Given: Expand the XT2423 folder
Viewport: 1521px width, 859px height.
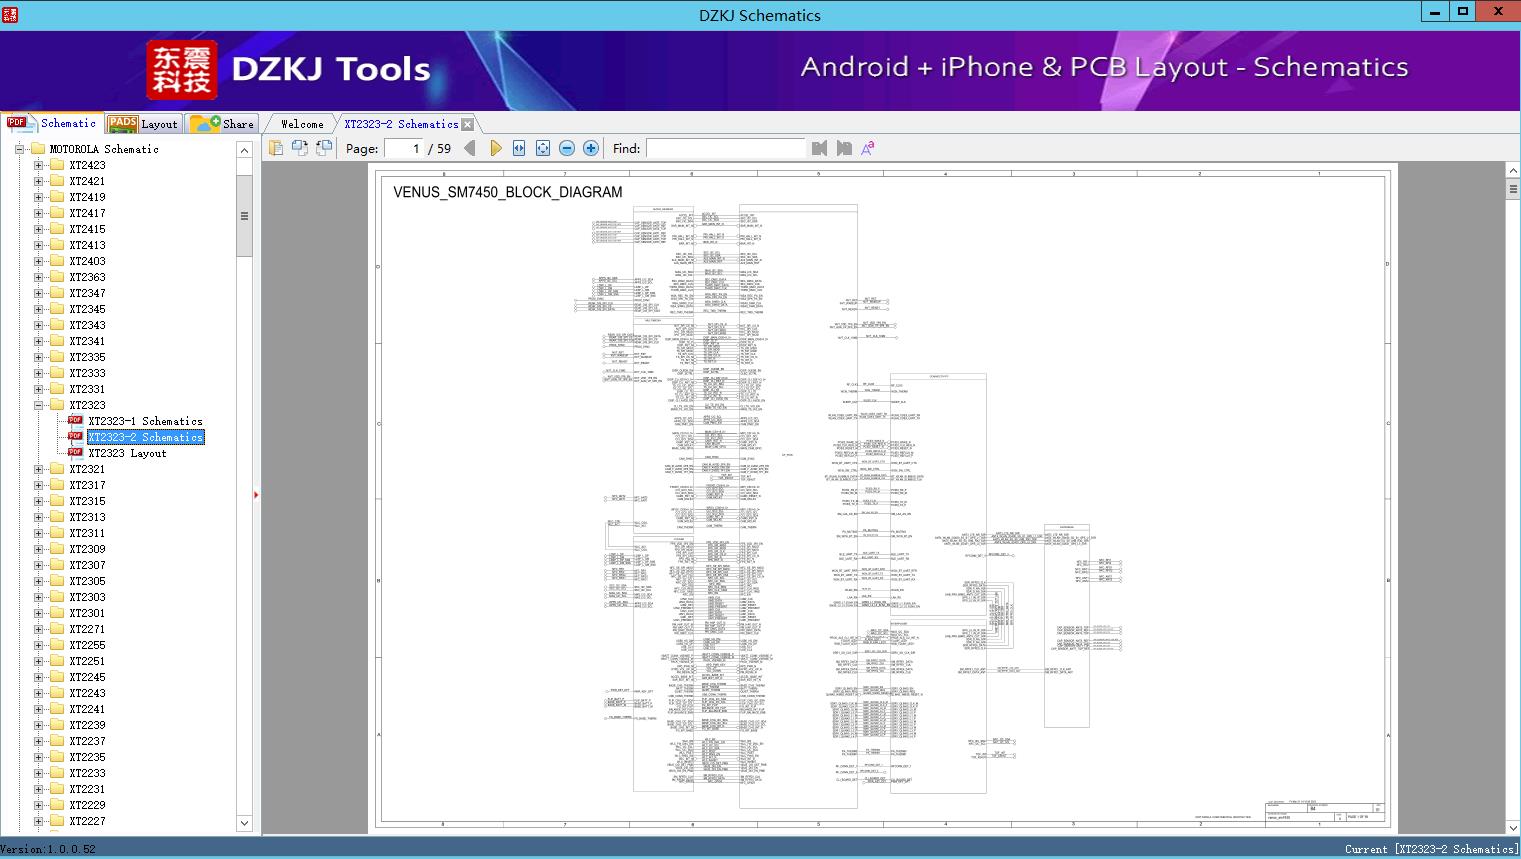Looking at the screenshot, I should tap(39, 165).
